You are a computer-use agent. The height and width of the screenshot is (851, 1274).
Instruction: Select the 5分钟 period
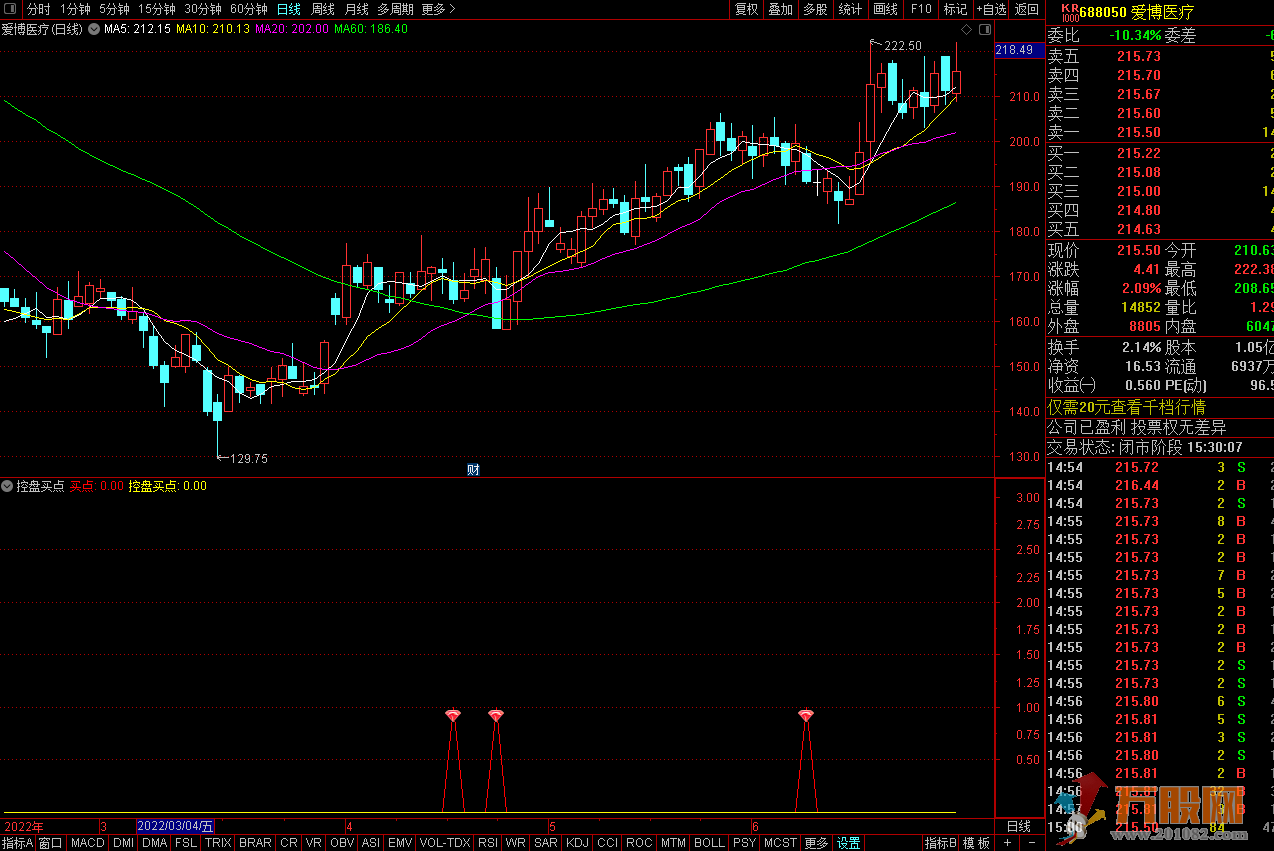tap(114, 9)
